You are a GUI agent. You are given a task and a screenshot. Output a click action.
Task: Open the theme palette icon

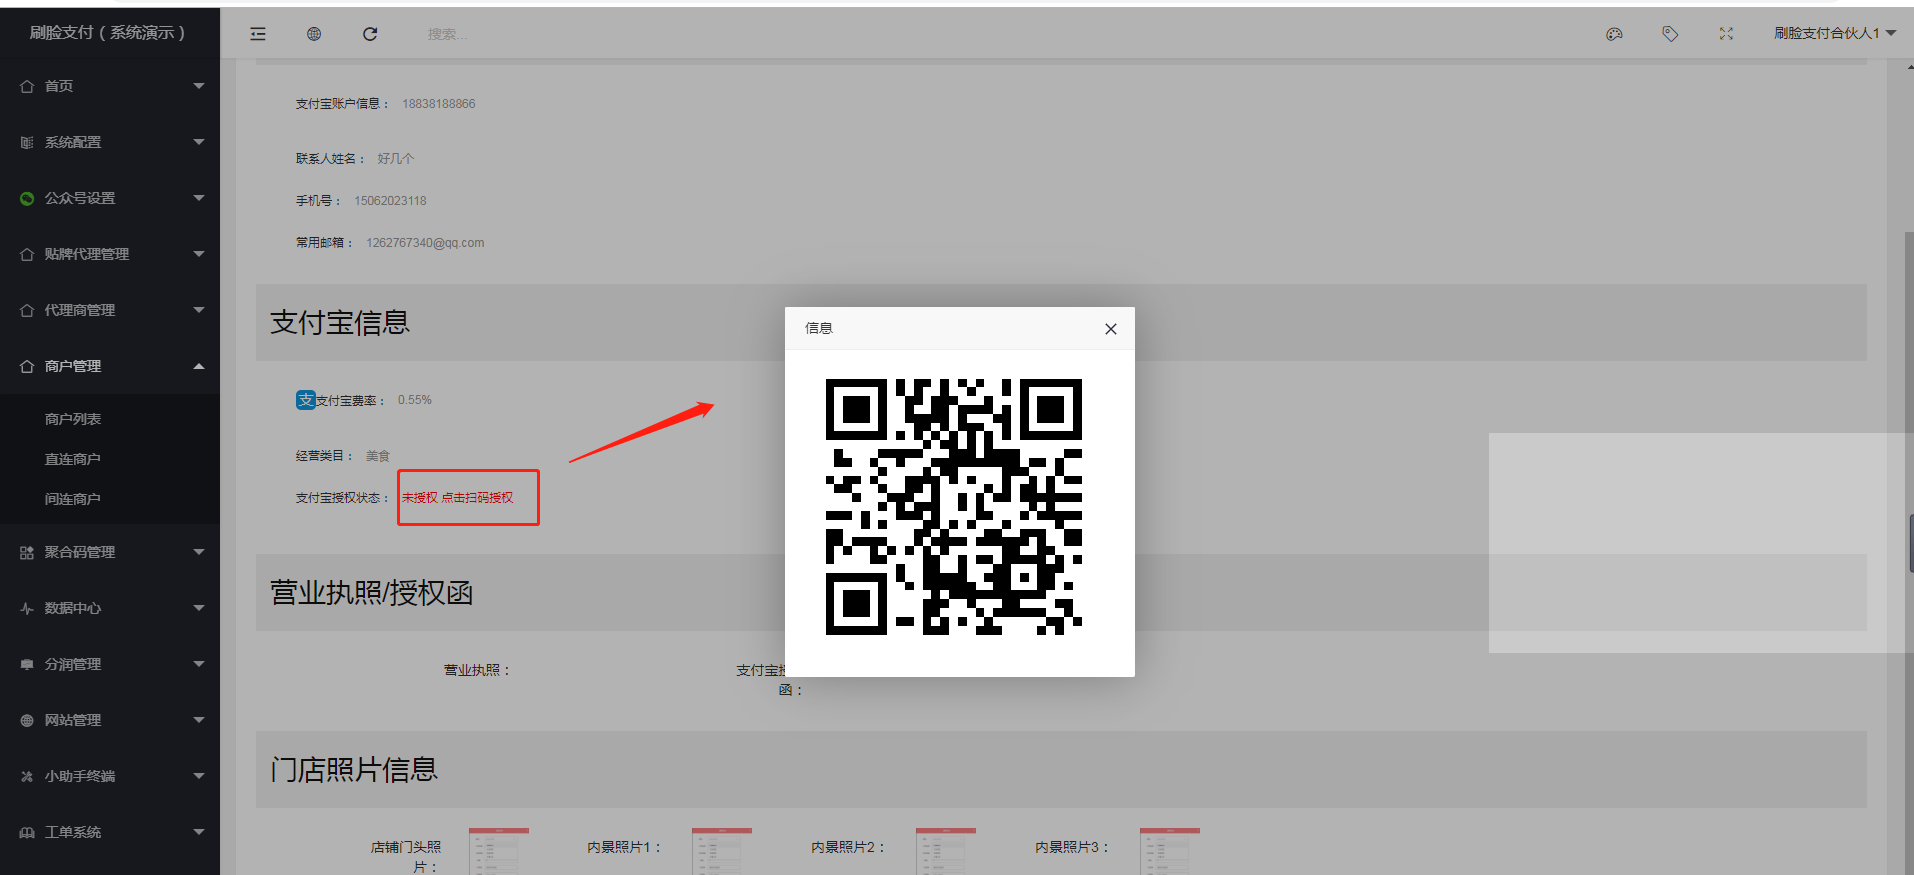pyautogui.click(x=1614, y=34)
